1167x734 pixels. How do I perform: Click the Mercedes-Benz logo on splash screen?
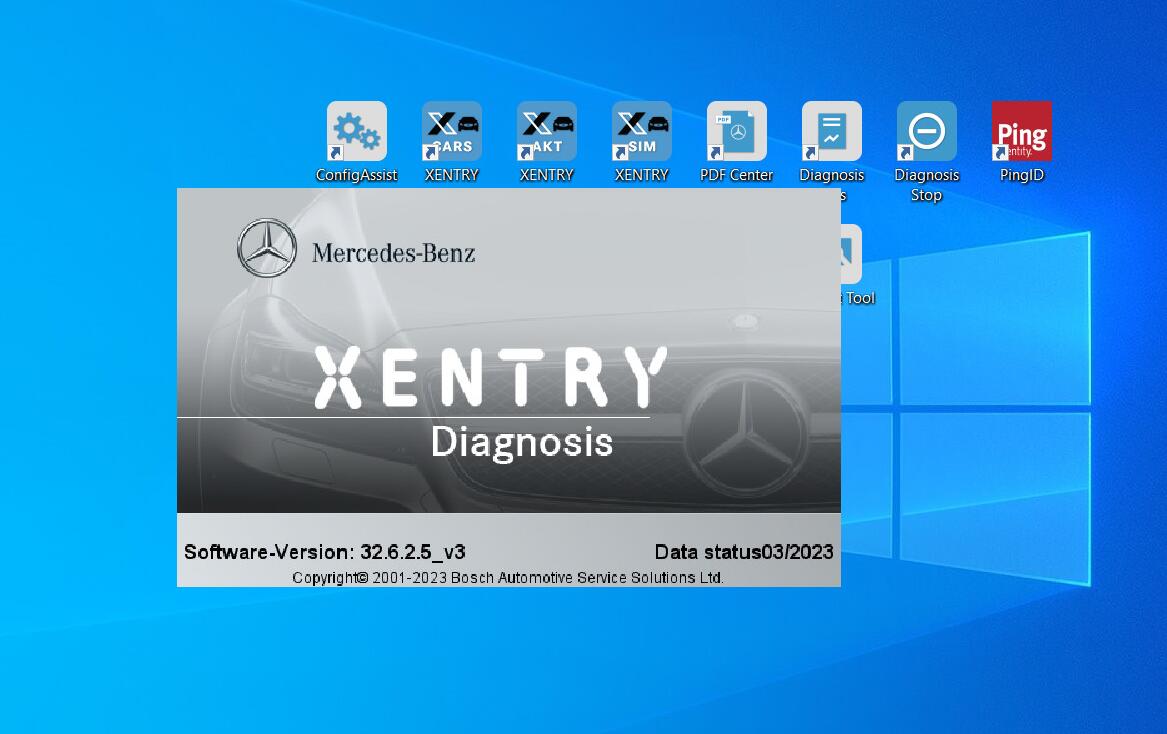point(267,248)
